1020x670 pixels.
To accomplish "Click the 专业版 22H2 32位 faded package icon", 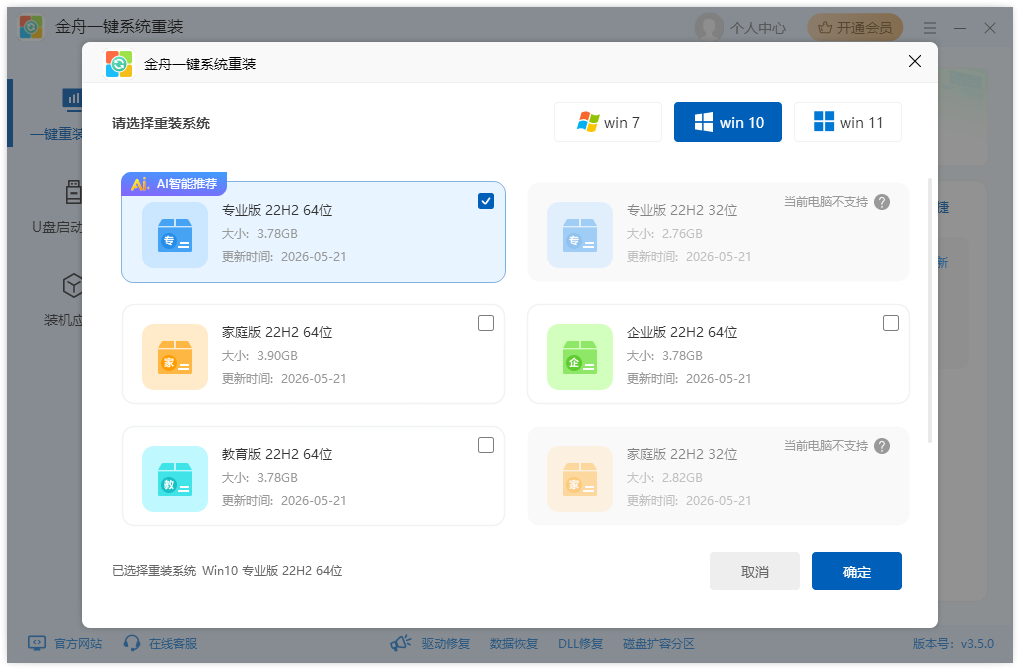I will [580, 235].
